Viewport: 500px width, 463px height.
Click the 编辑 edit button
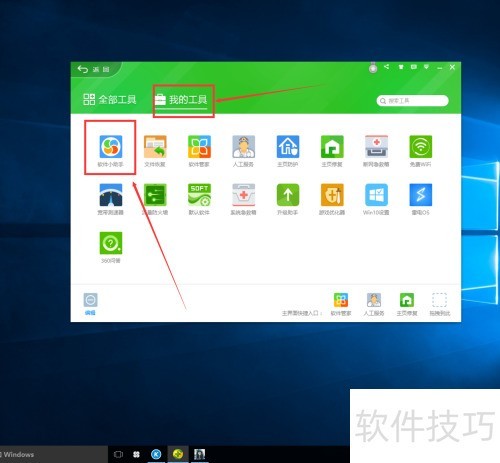pyautogui.click(x=90, y=304)
